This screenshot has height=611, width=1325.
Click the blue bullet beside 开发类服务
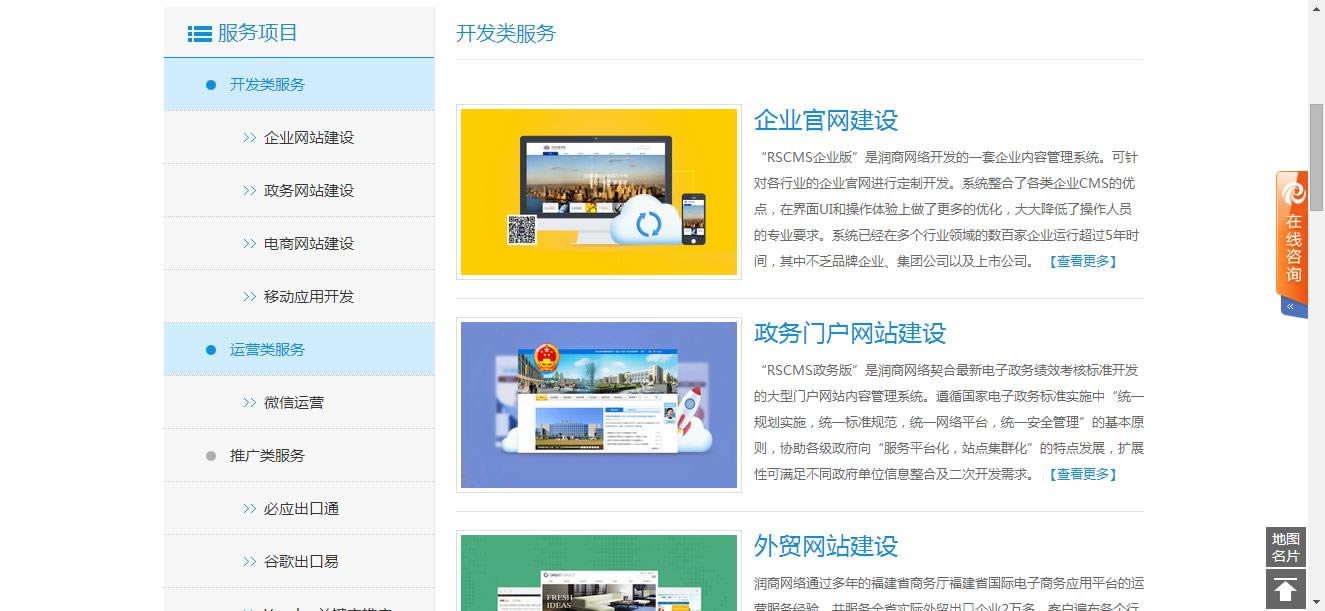tap(211, 85)
